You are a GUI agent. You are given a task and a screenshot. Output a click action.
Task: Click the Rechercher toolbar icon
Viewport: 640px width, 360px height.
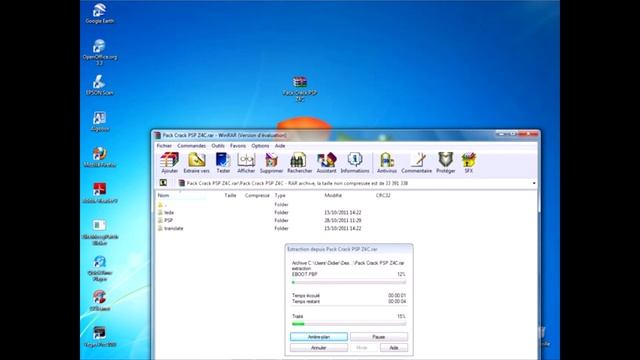pos(299,163)
